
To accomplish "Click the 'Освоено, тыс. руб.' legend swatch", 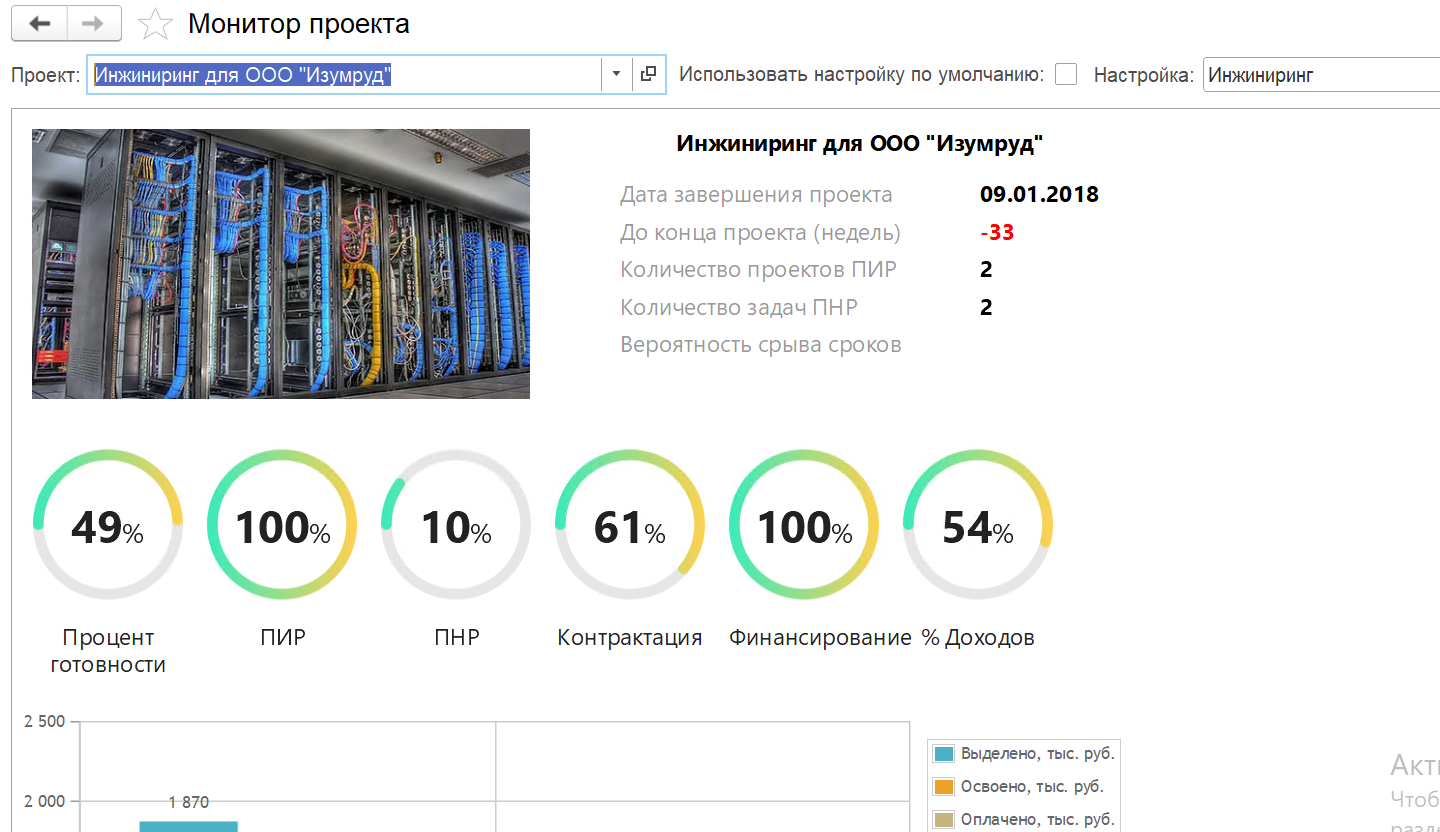I will (943, 786).
